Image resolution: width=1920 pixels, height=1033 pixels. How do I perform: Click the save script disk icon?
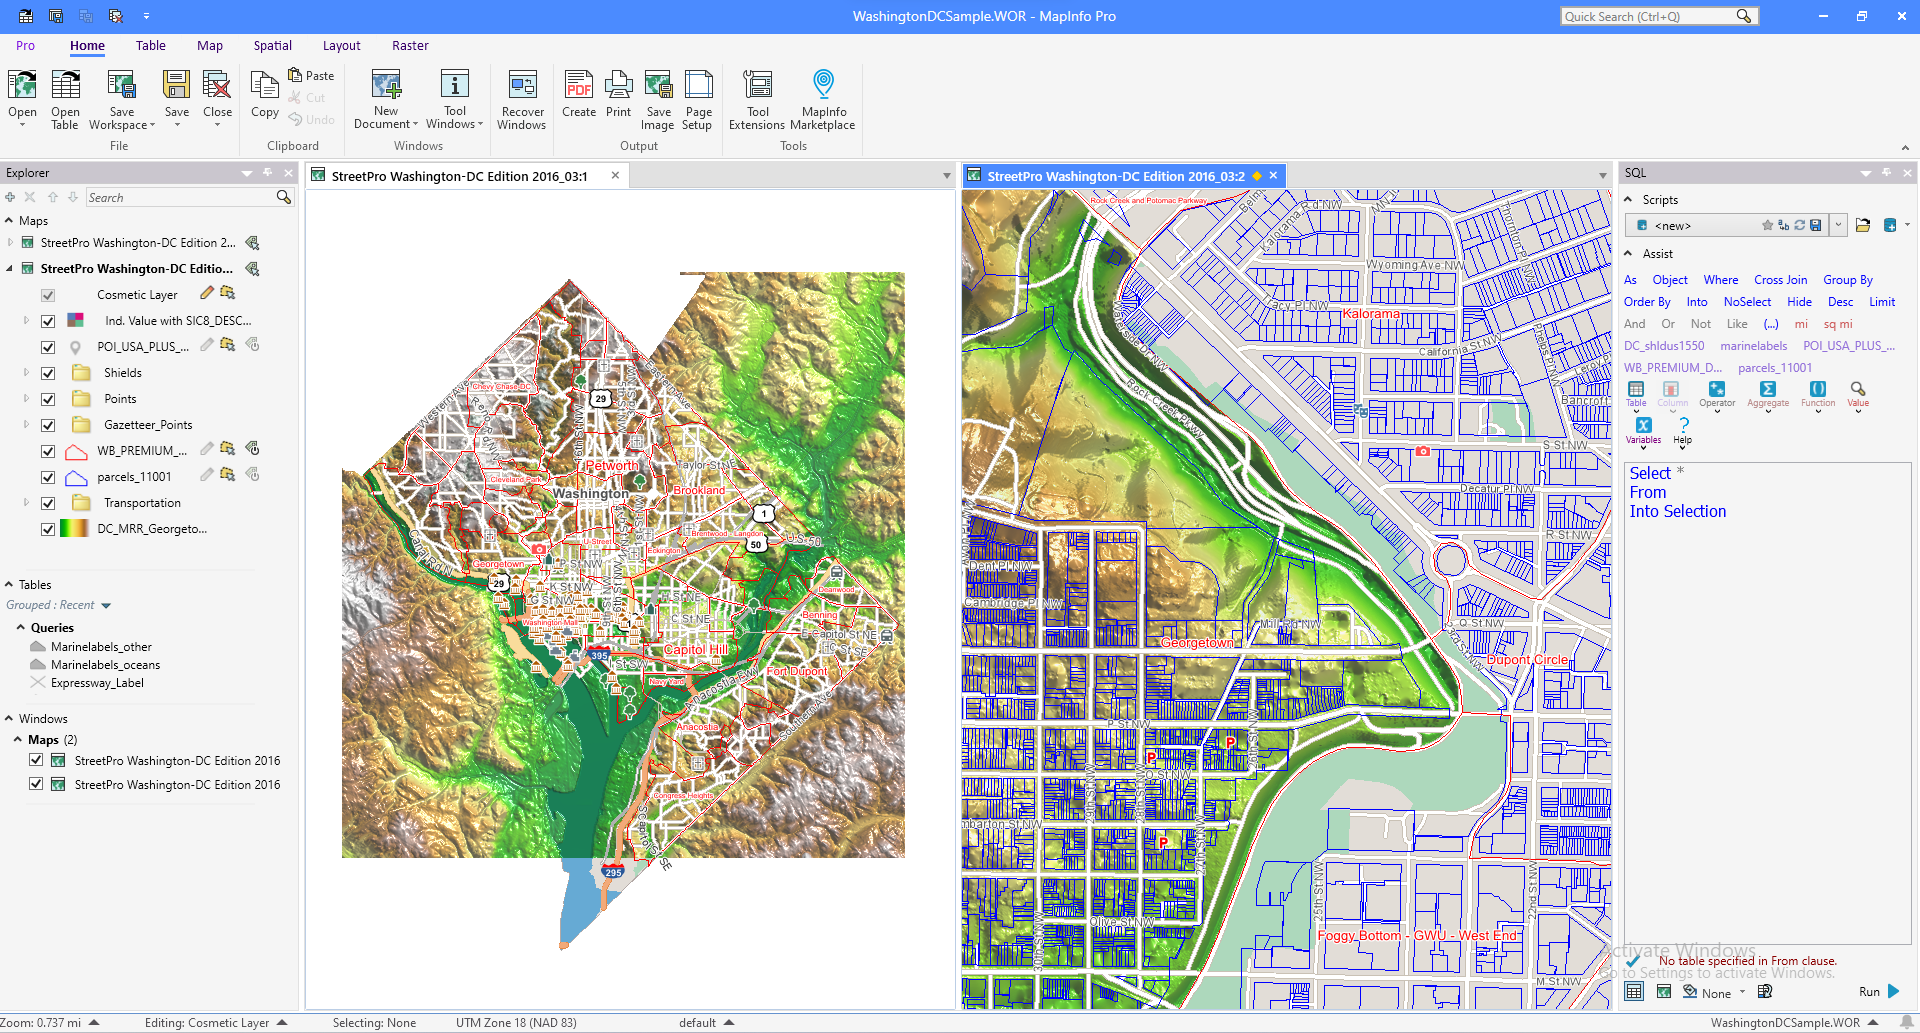1816,225
